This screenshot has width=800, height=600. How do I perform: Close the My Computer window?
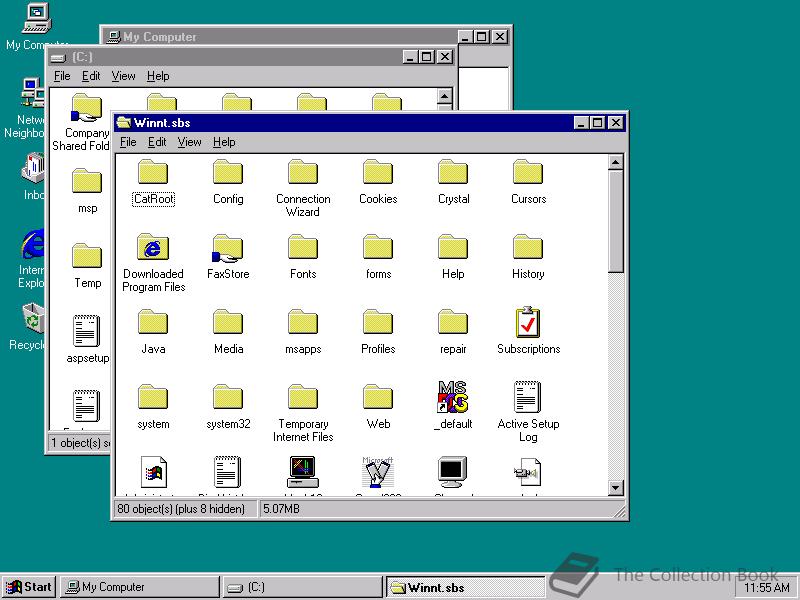(x=500, y=37)
